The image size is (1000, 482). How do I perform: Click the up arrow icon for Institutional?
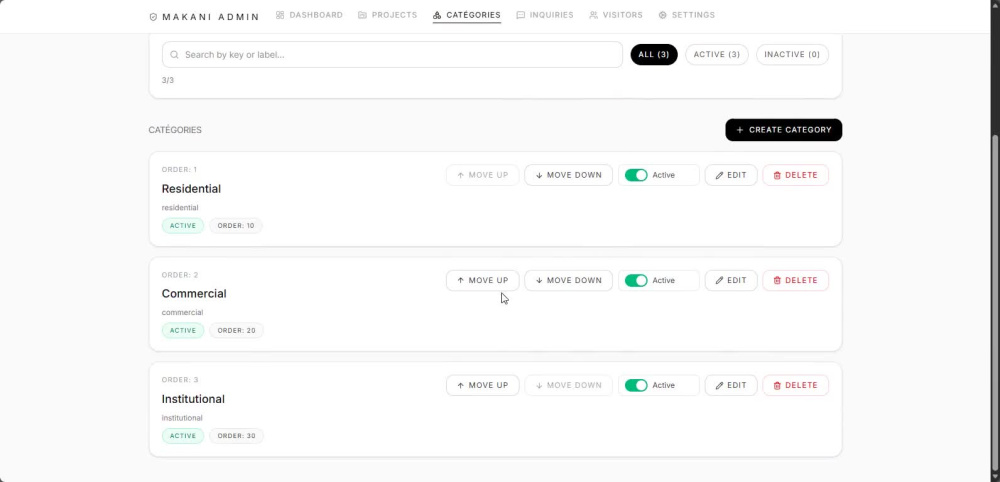[460, 386]
